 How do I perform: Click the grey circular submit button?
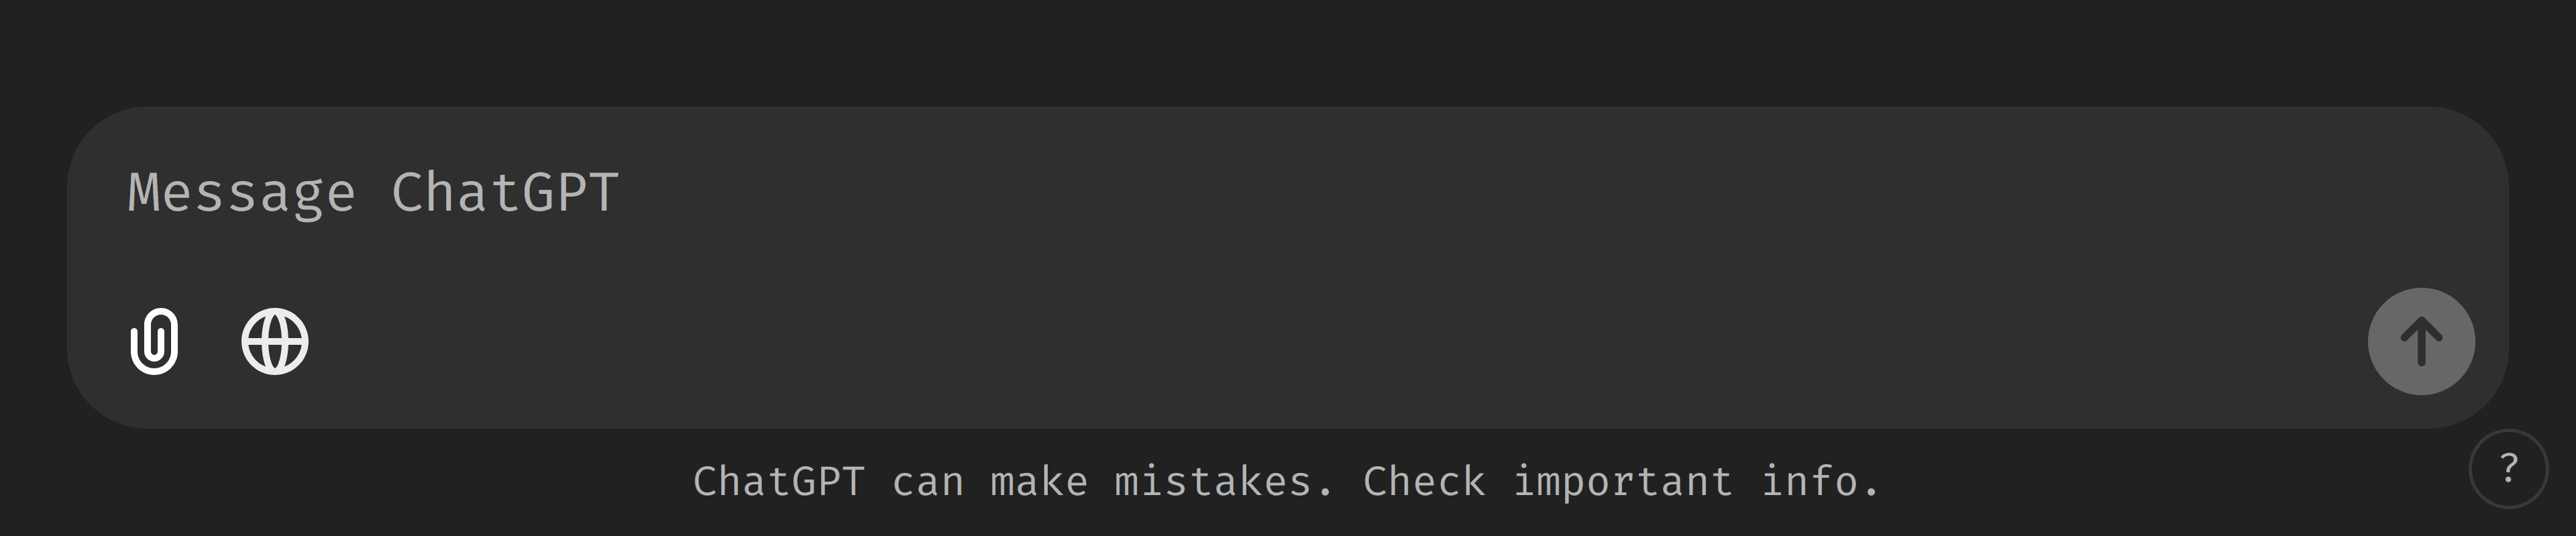pyautogui.click(x=2421, y=341)
